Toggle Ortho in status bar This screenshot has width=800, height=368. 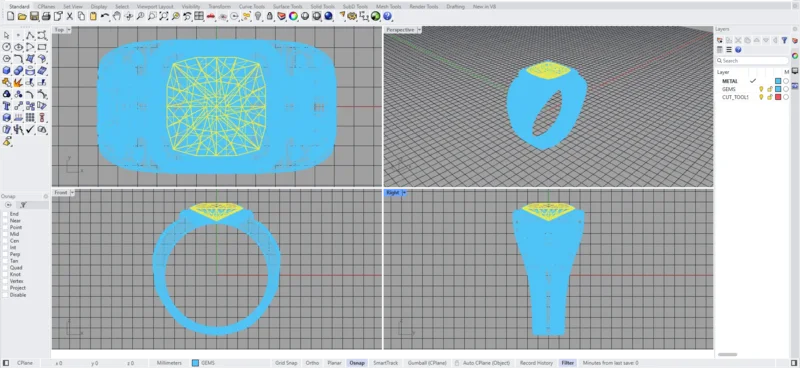point(312,363)
